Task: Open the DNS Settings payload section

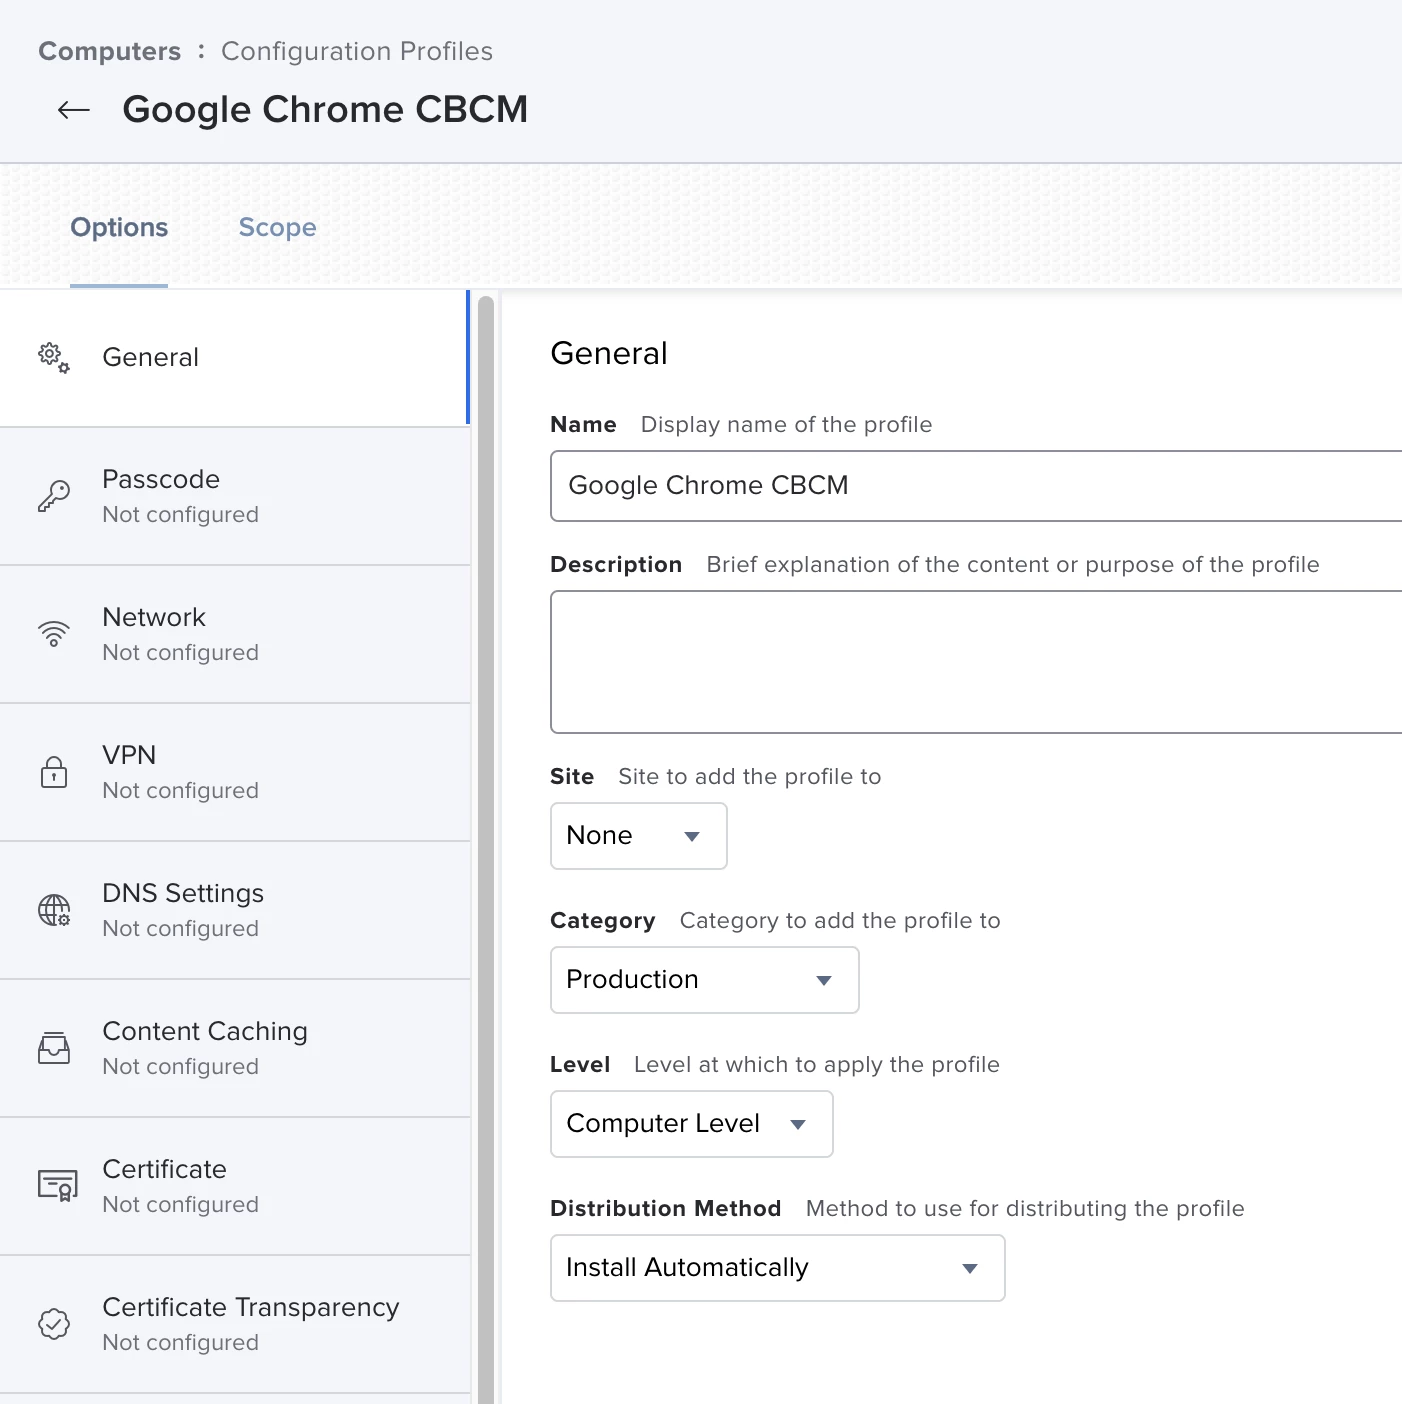Action: coord(235,911)
